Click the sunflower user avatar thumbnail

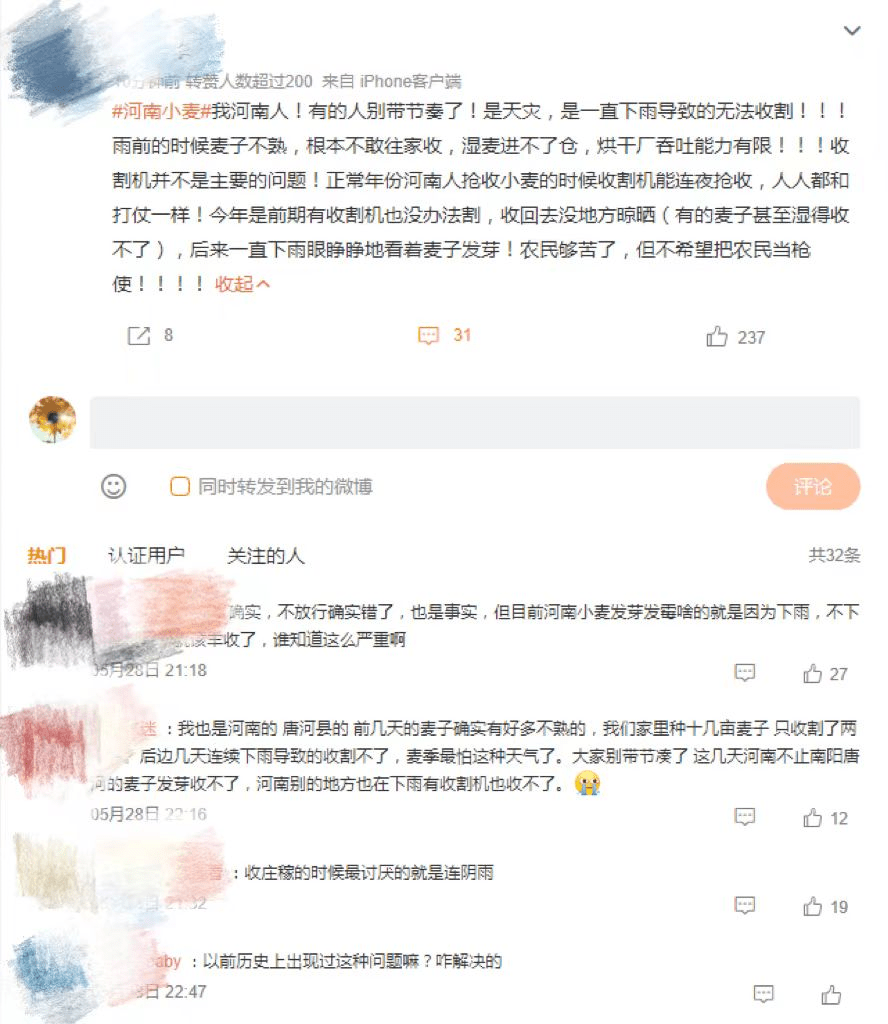[x=52, y=419]
